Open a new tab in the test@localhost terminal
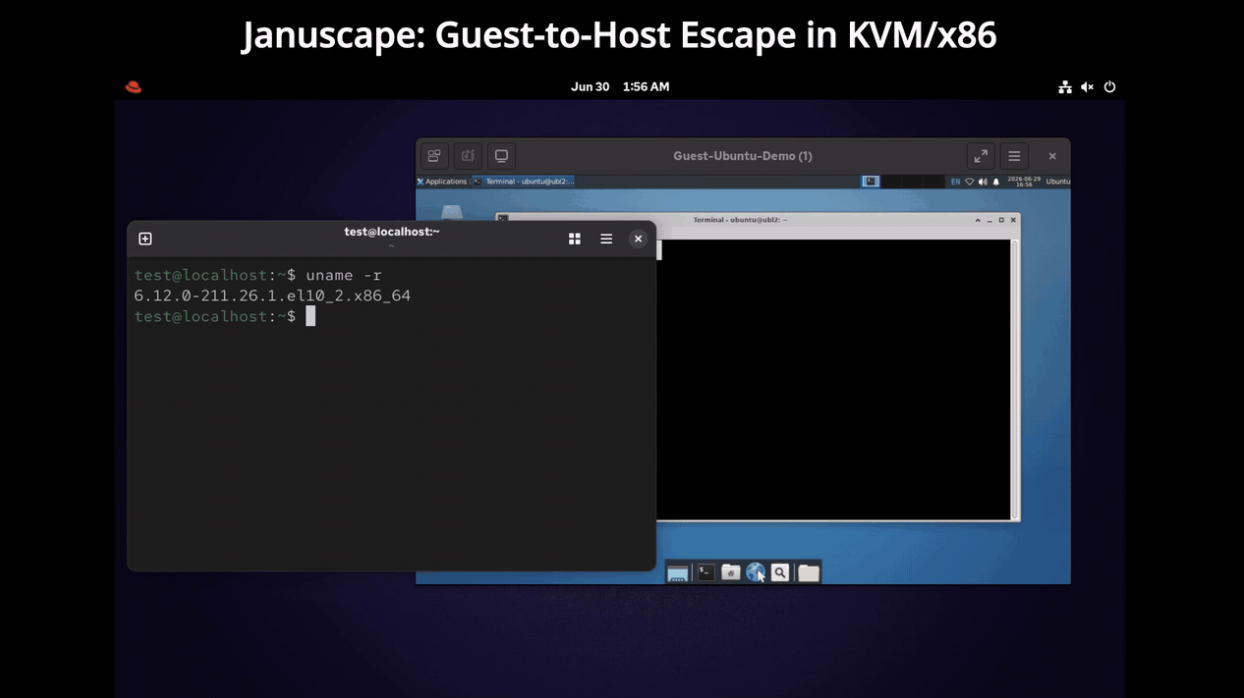Image resolution: width=1244 pixels, height=698 pixels. [x=145, y=239]
